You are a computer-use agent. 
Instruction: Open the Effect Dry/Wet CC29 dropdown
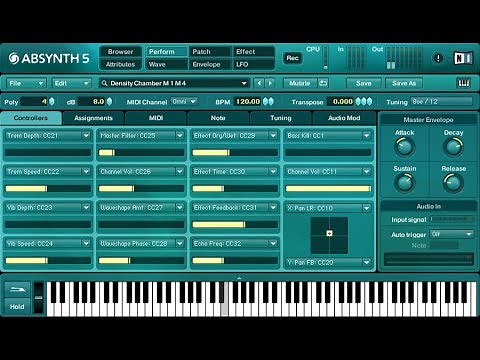click(x=273, y=136)
